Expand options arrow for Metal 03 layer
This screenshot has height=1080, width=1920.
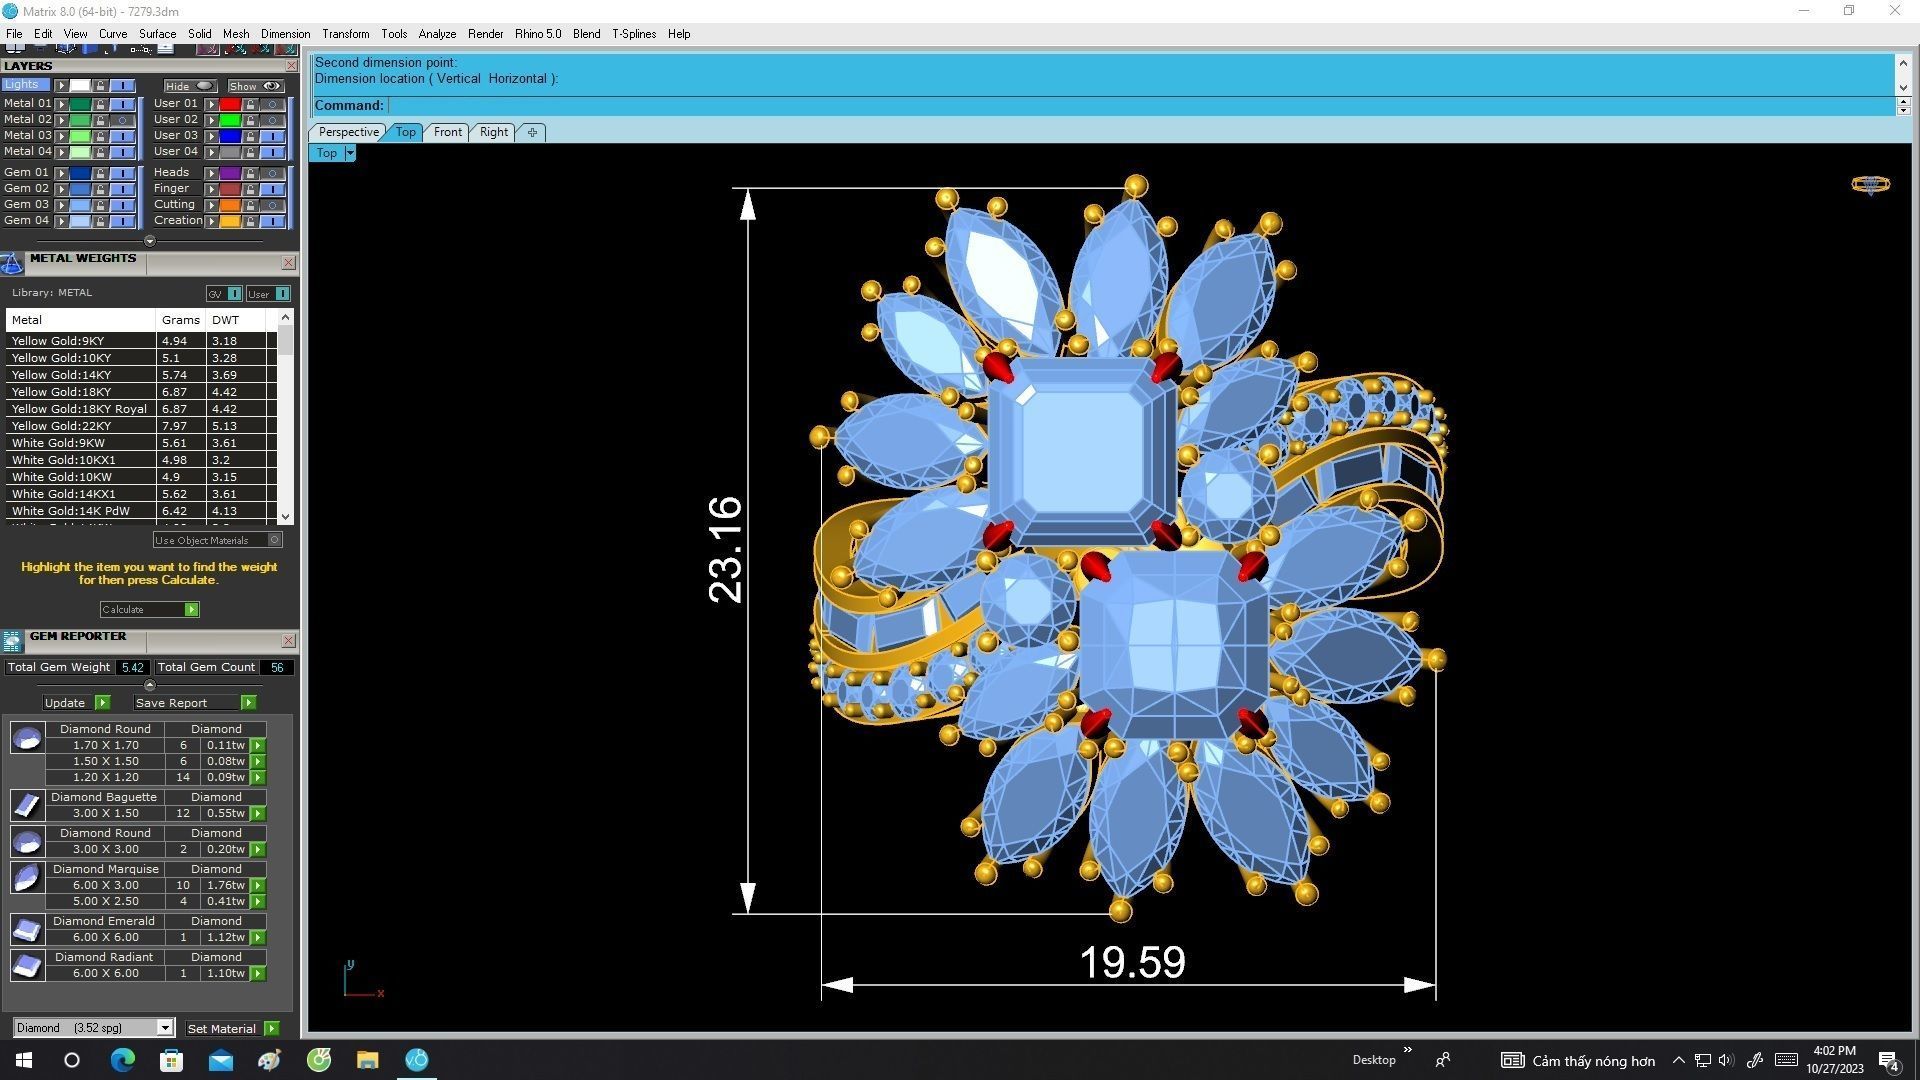[62, 136]
